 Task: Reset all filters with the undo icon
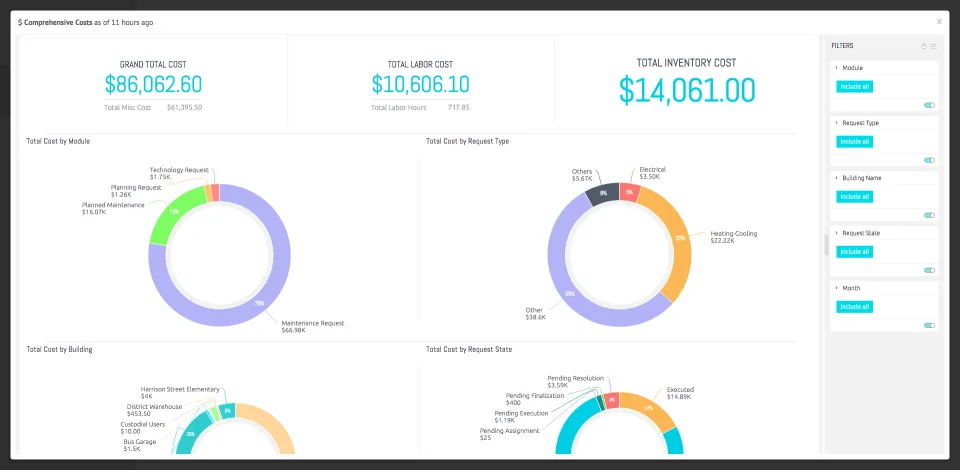(x=924, y=46)
